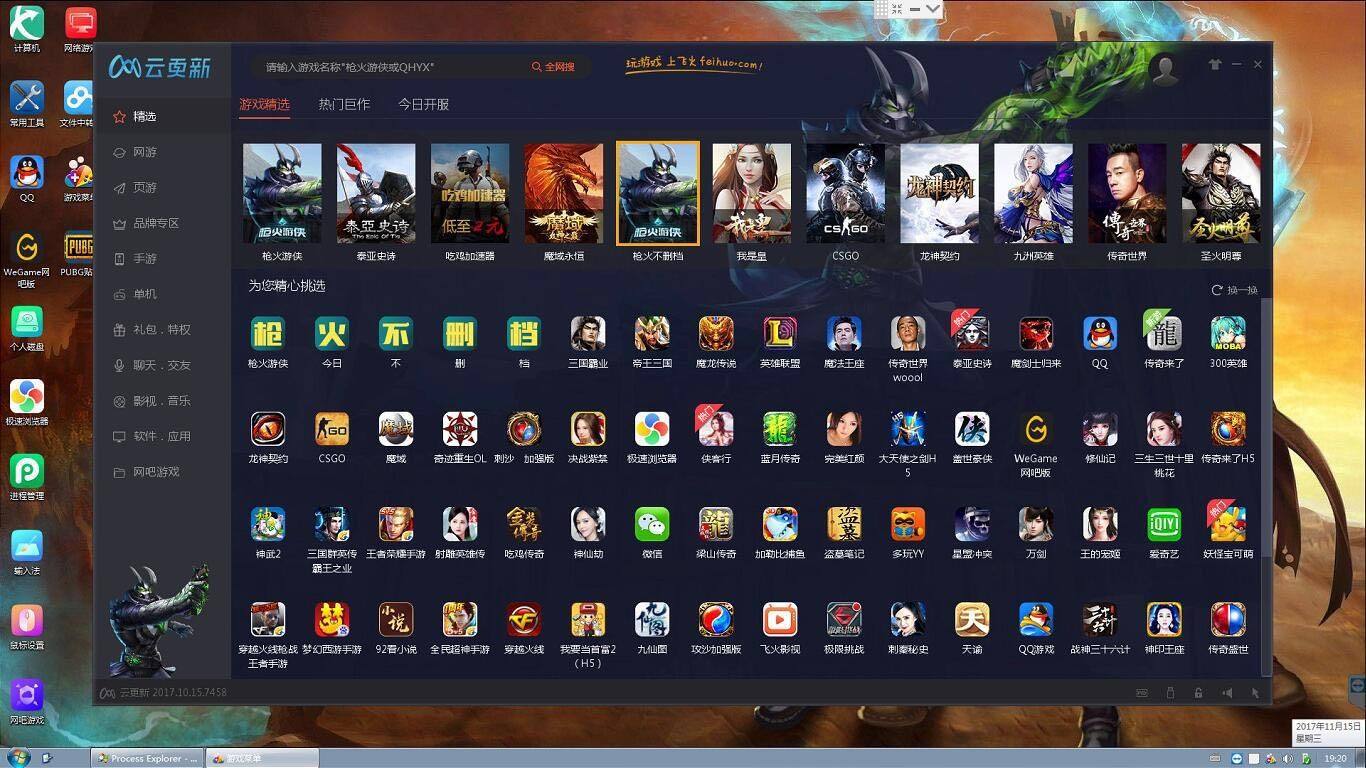Screen dimensions: 1366x768
Task: Click 游戏菜单 taskbar button
Action: (x=262, y=758)
